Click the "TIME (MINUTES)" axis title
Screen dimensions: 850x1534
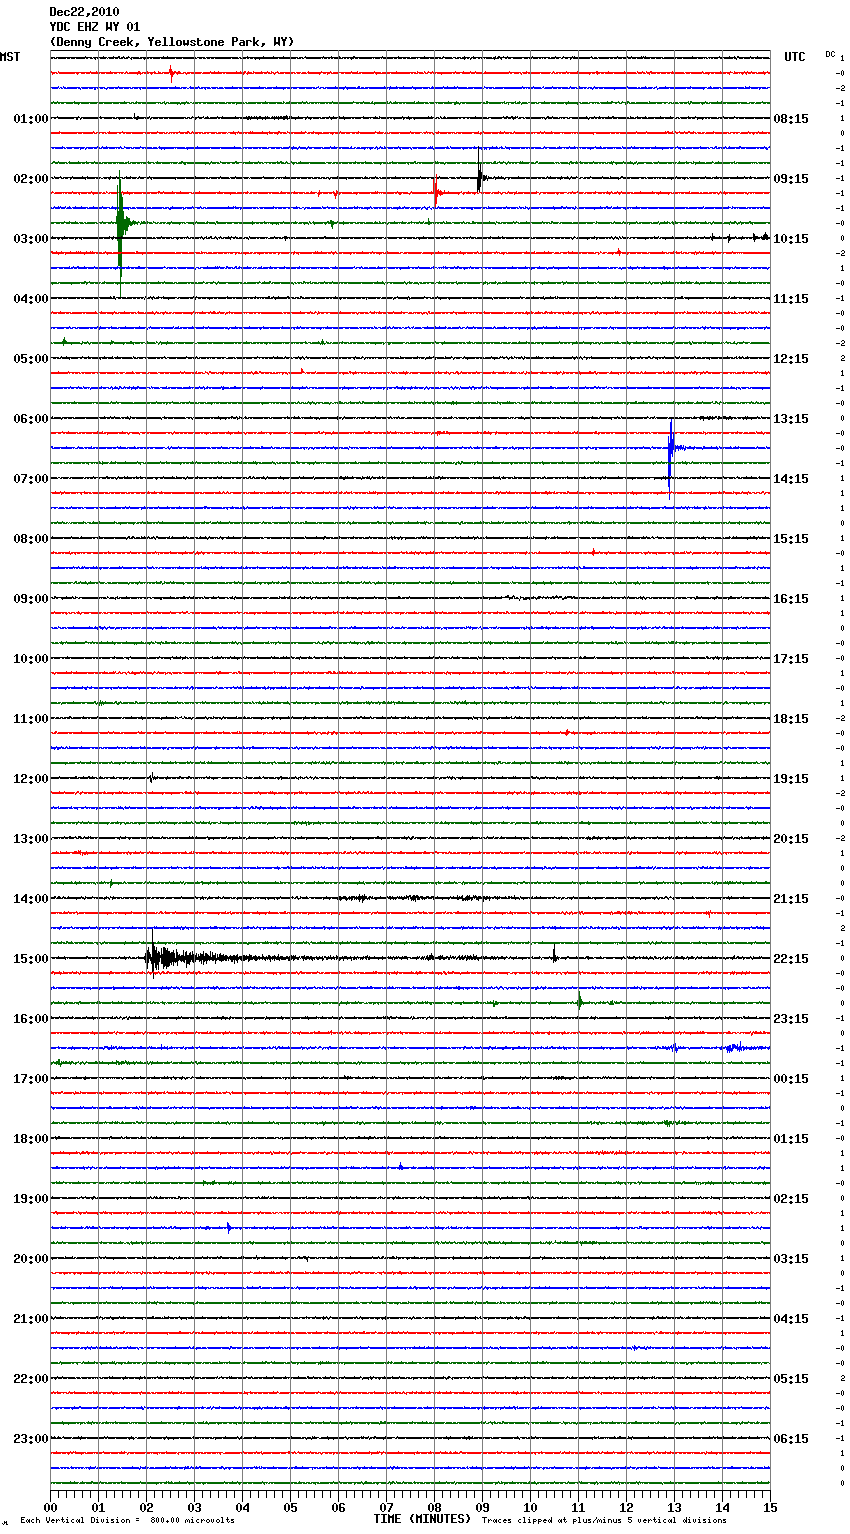[422, 1519]
